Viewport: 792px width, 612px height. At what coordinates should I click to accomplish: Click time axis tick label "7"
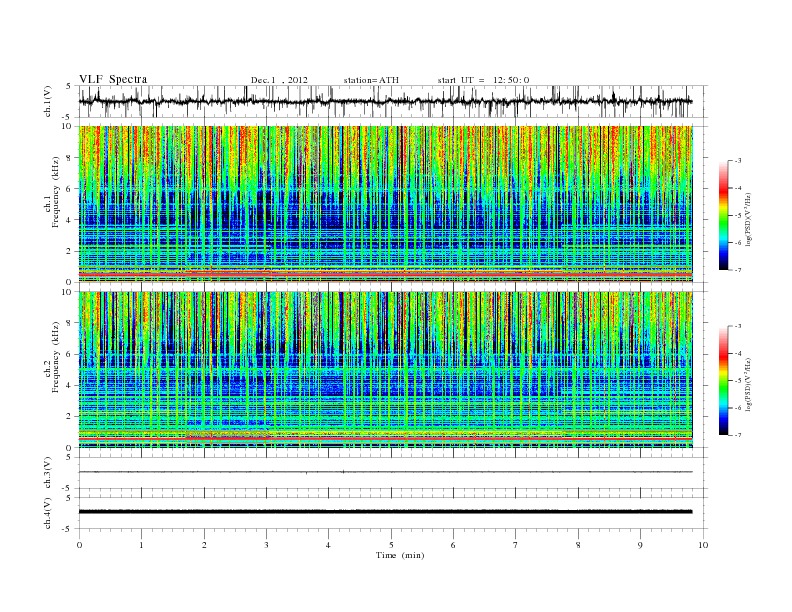click(x=516, y=545)
